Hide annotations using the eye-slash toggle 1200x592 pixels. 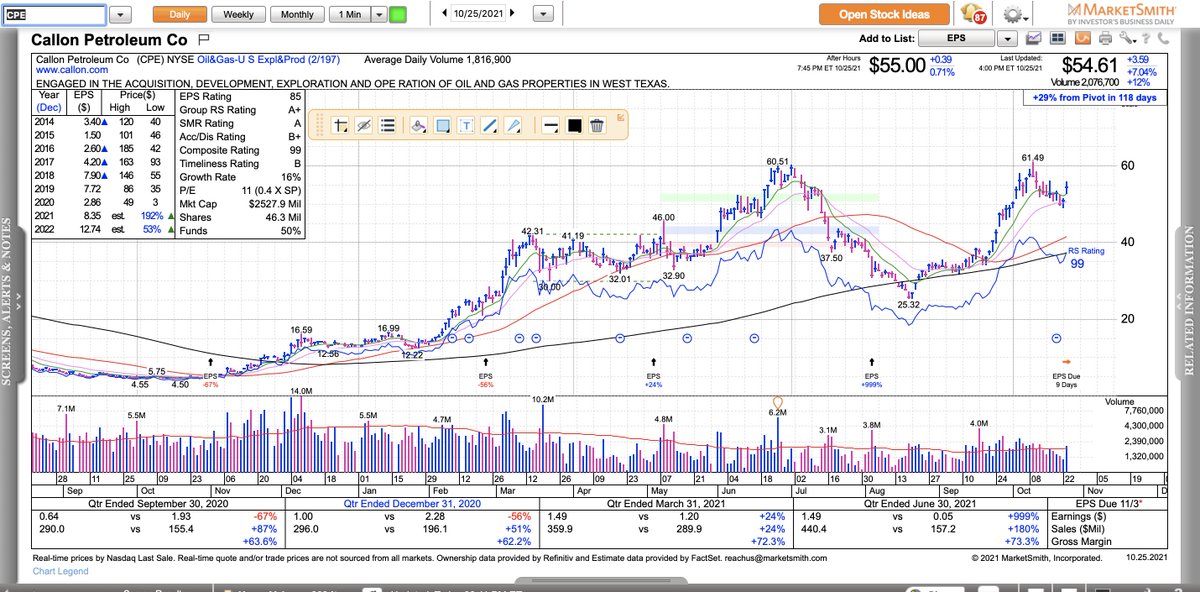tap(363, 126)
